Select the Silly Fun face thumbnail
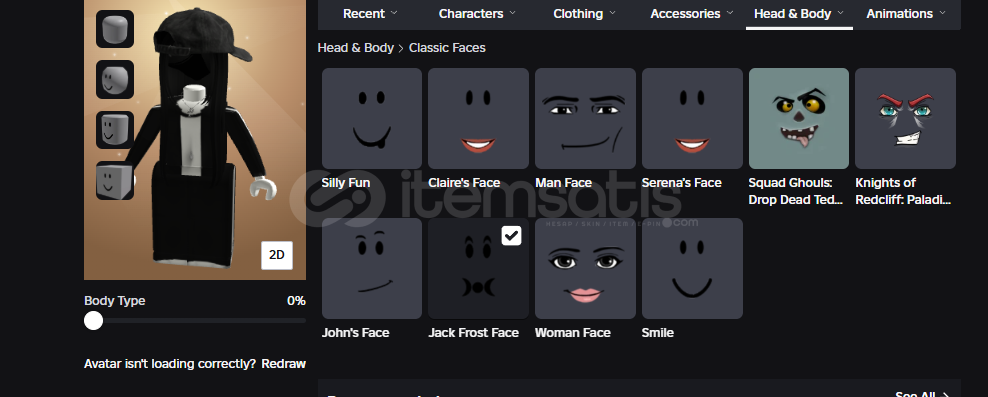This screenshot has width=988, height=397. coord(372,118)
